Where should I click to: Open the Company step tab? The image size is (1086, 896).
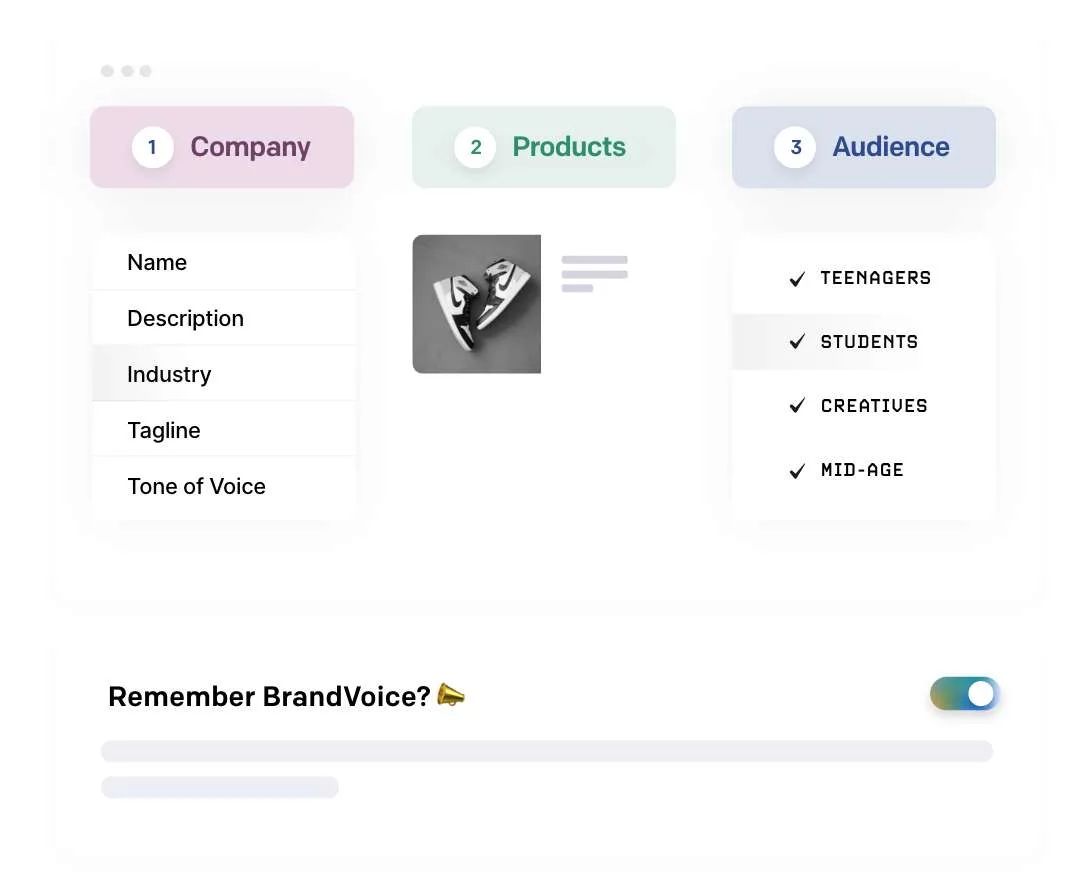pos(222,147)
